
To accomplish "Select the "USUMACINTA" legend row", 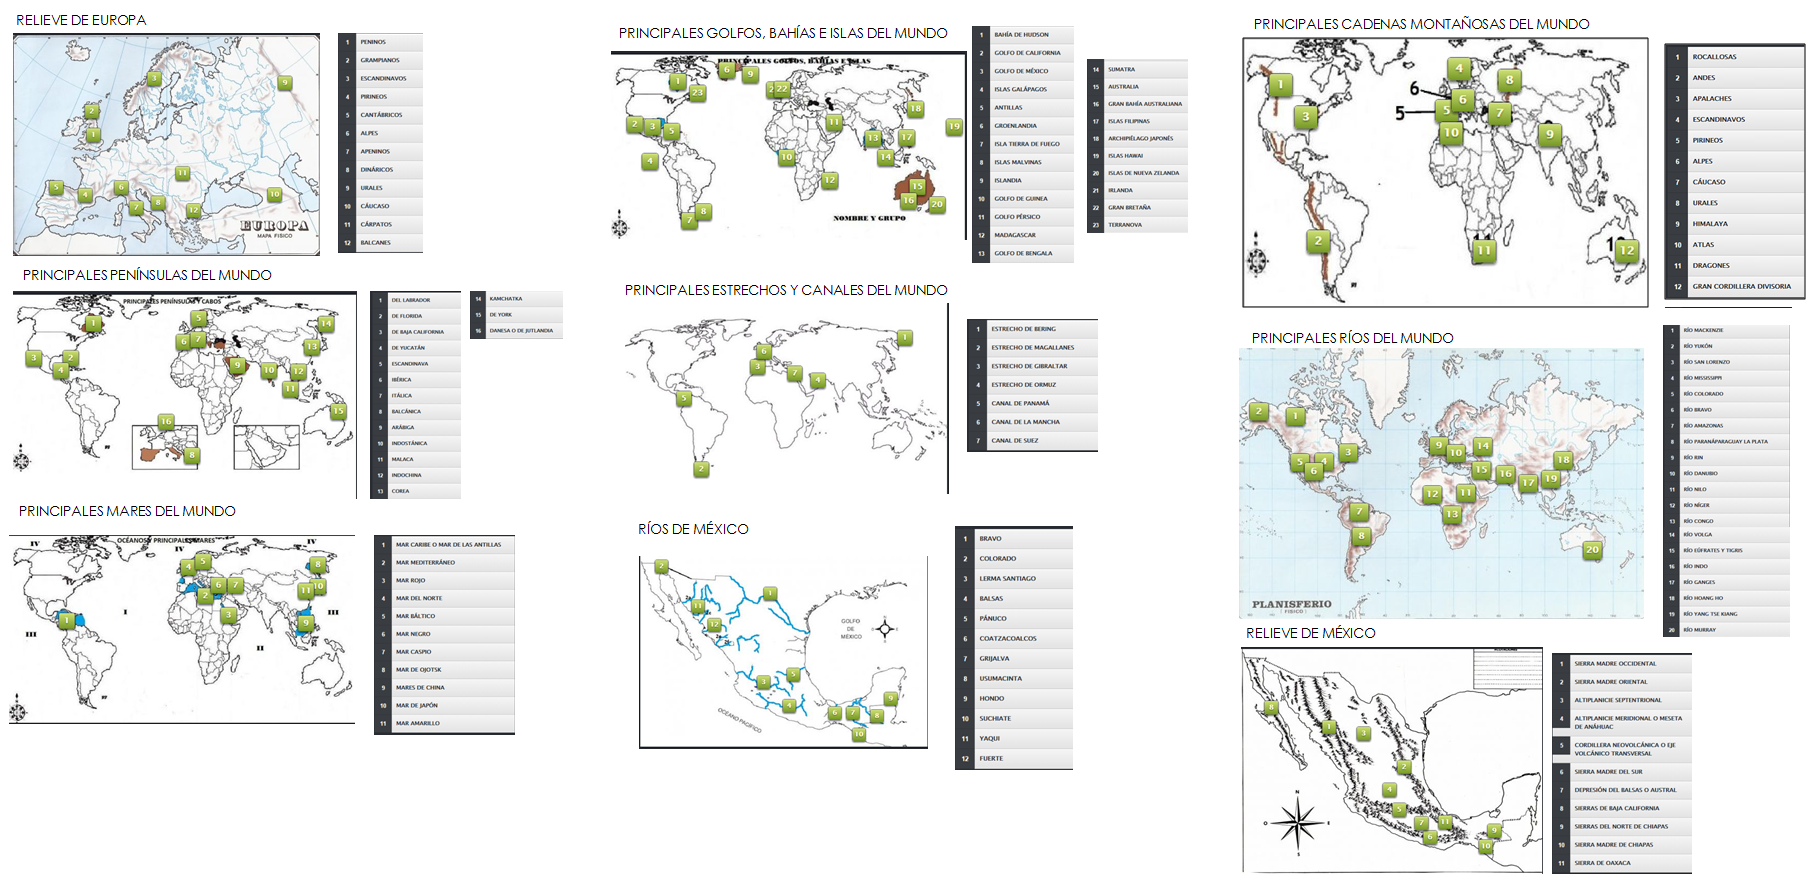I will point(1014,679).
